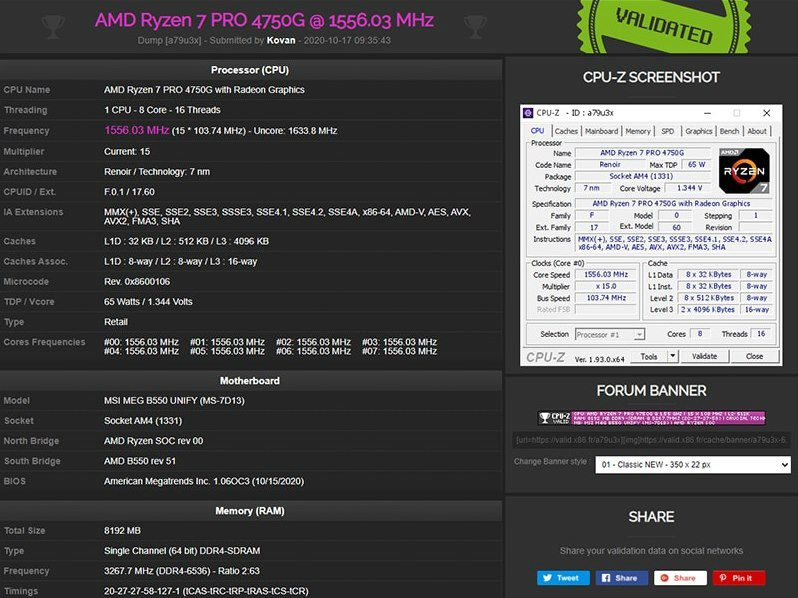The image size is (798, 598).
Task: Click the Motherboard model MSI MEG B550 UNIFY
Action: (174, 401)
